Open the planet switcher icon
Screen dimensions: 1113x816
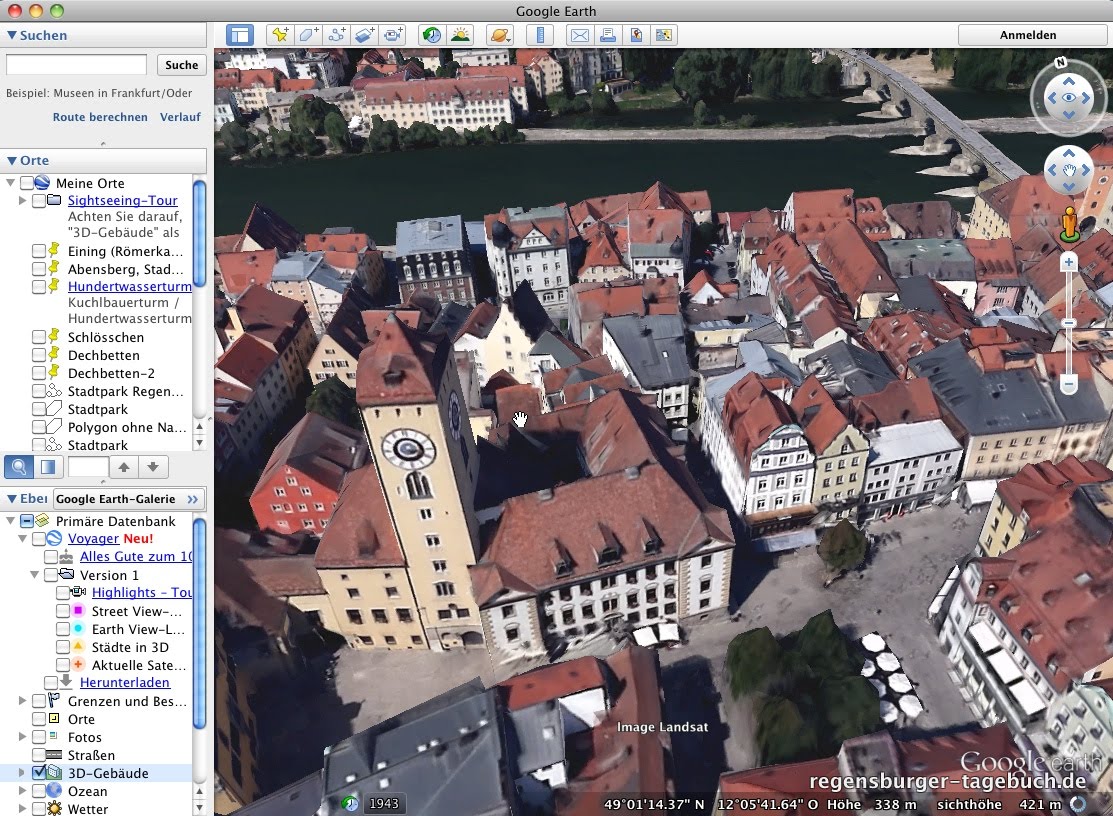[500, 35]
